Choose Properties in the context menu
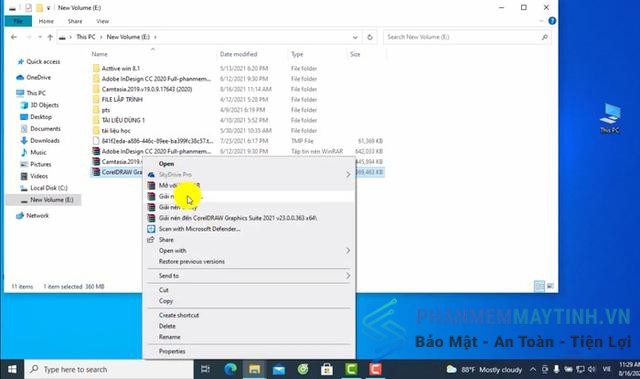Viewport: 640px width, 379px height. (172, 351)
